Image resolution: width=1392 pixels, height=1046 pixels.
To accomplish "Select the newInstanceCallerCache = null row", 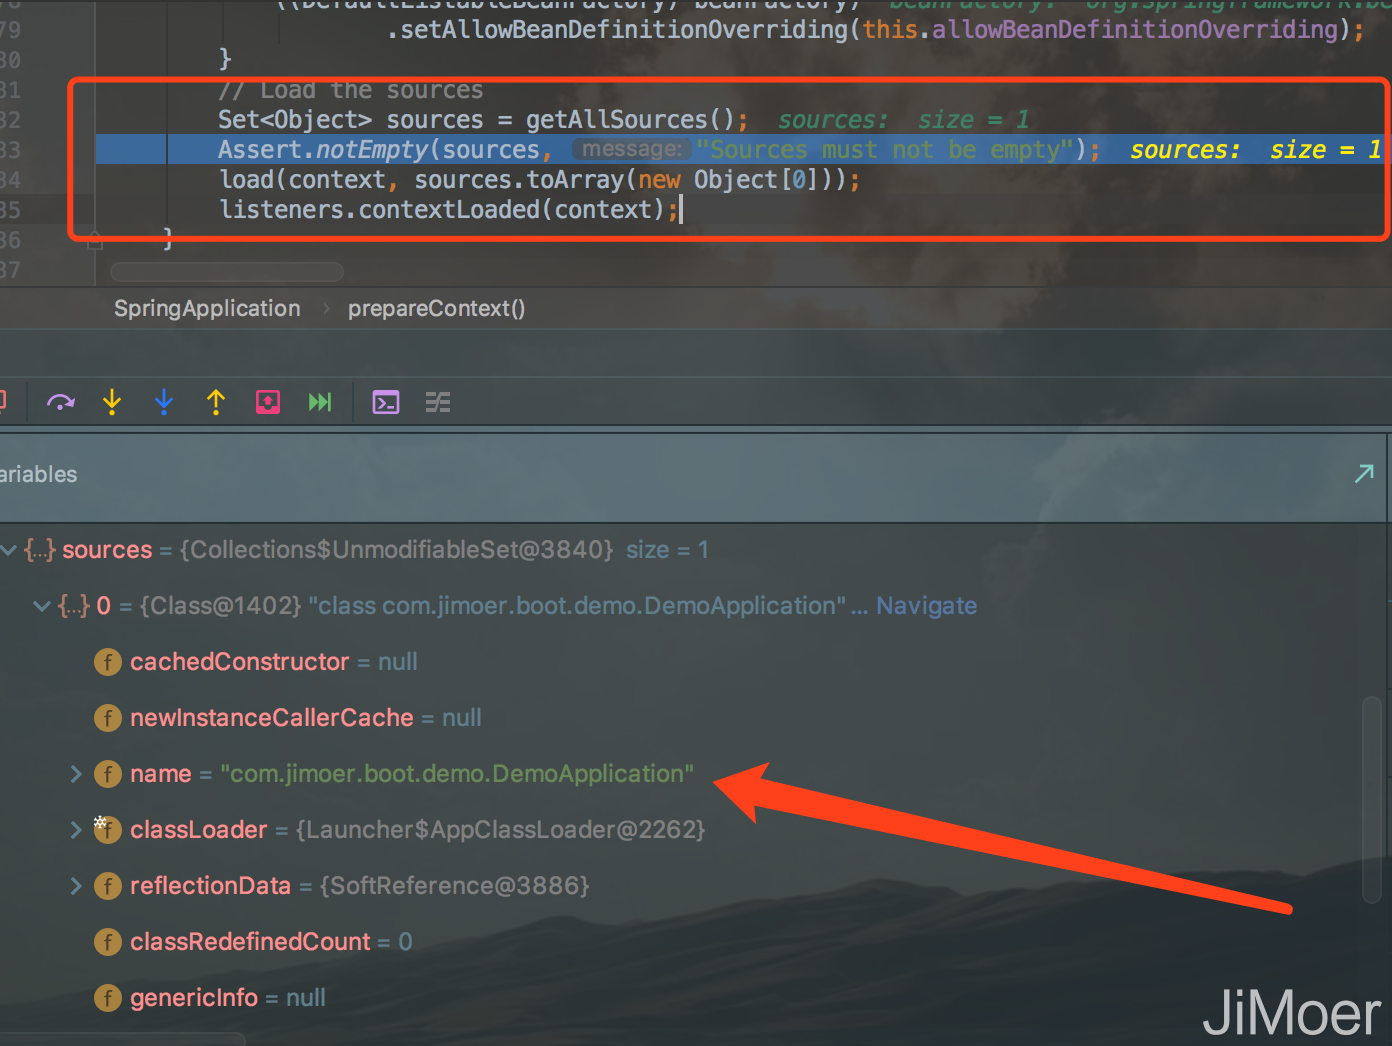I will [x=695, y=718].
